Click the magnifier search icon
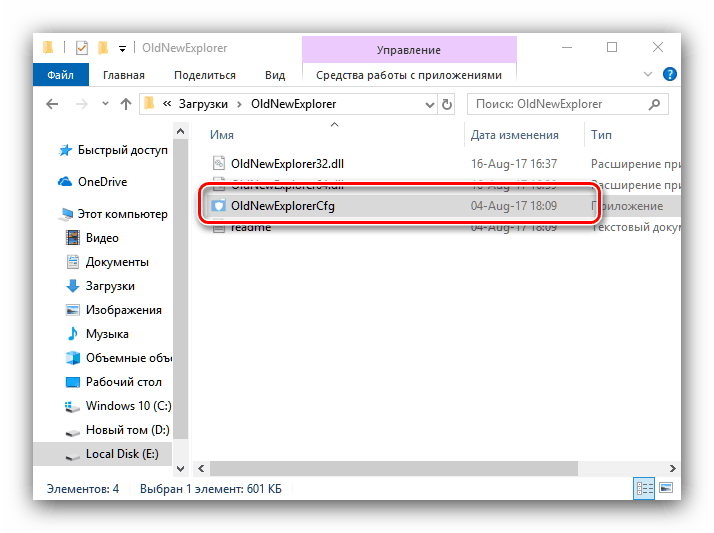 click(x=654, y=104)
